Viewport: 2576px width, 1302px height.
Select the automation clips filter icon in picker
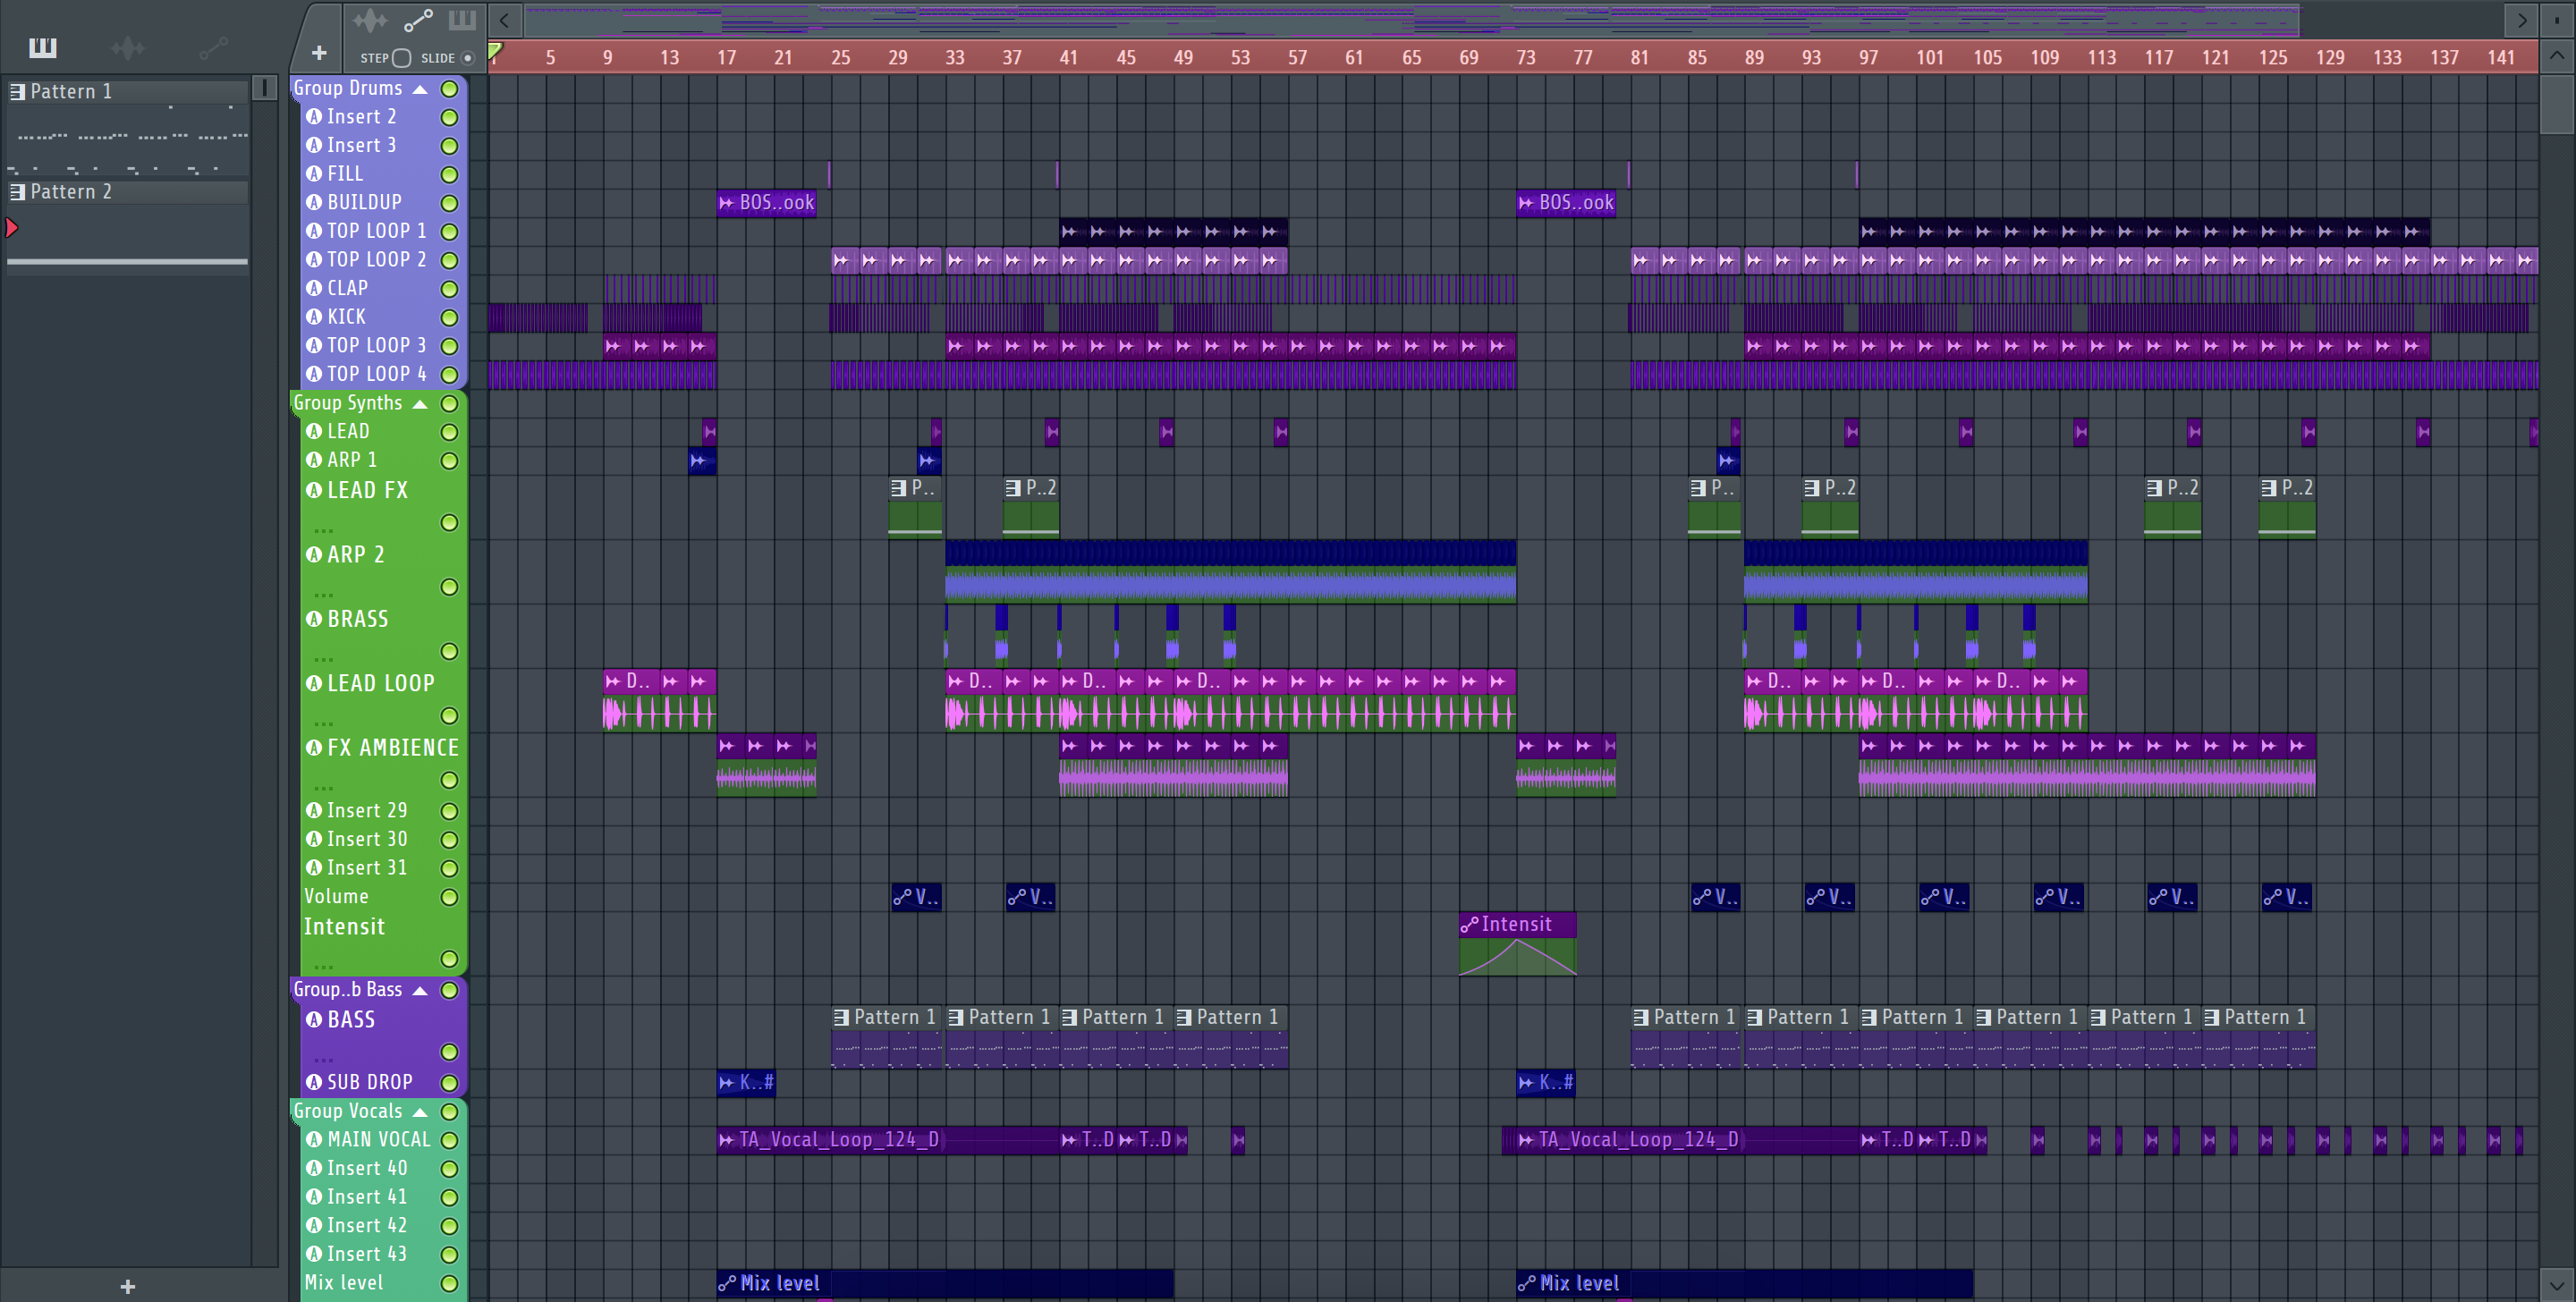pos(213,47)
